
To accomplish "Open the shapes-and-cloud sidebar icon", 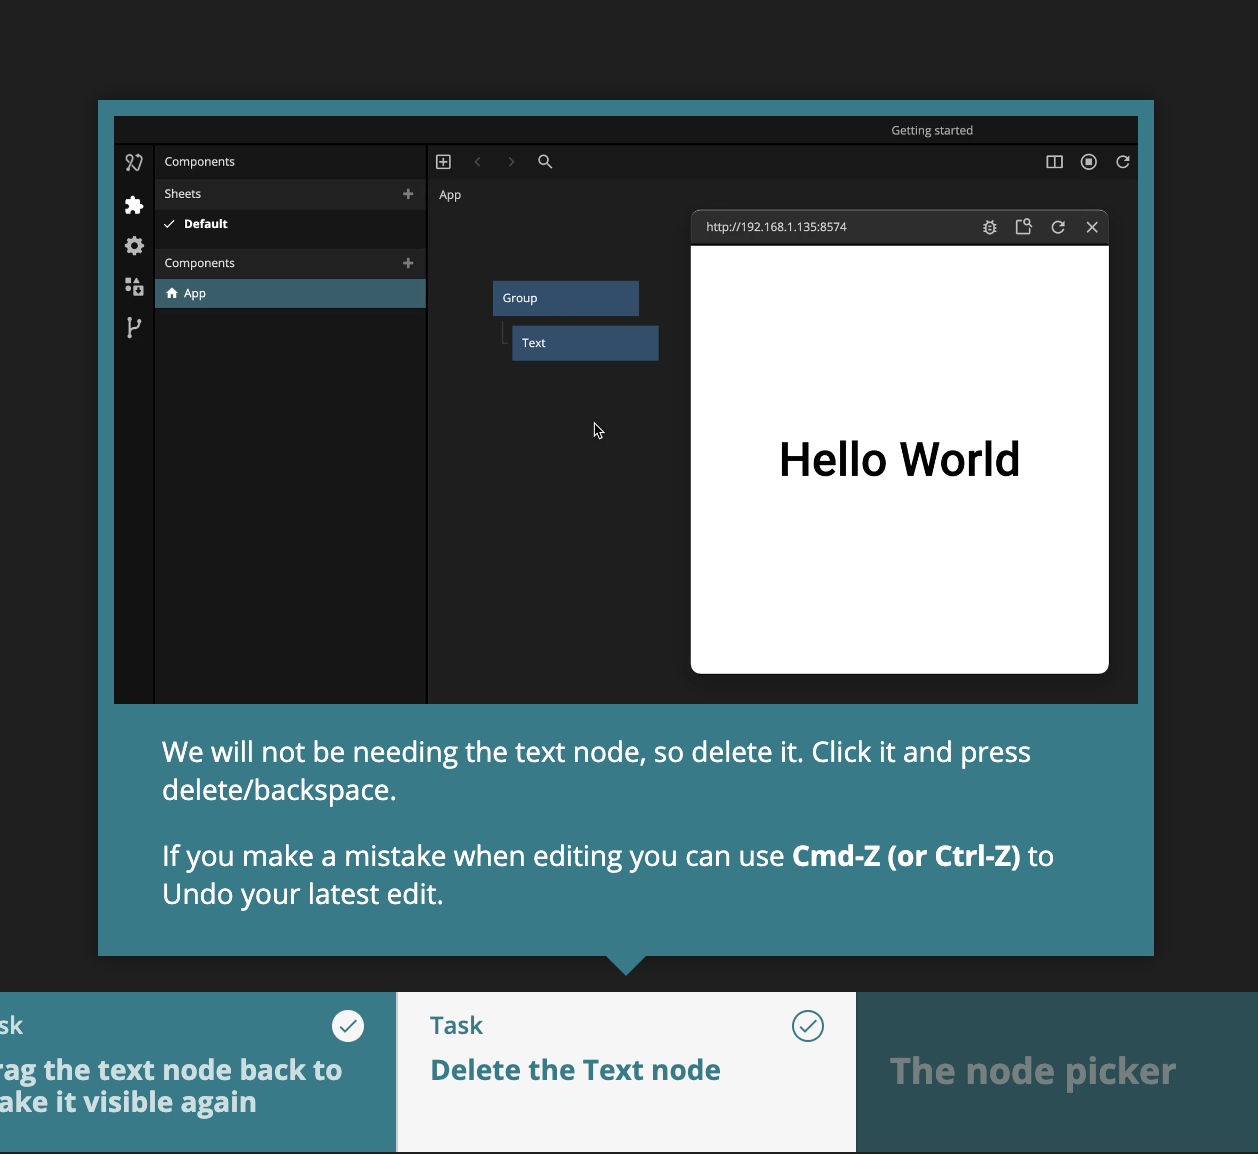I will [x=134, y=287].
